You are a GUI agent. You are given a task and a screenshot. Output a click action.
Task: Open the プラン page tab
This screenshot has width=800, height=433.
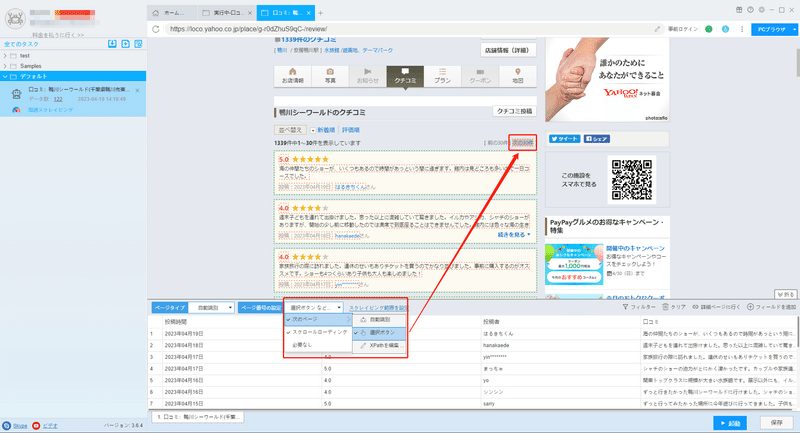(x=442, y=76)
